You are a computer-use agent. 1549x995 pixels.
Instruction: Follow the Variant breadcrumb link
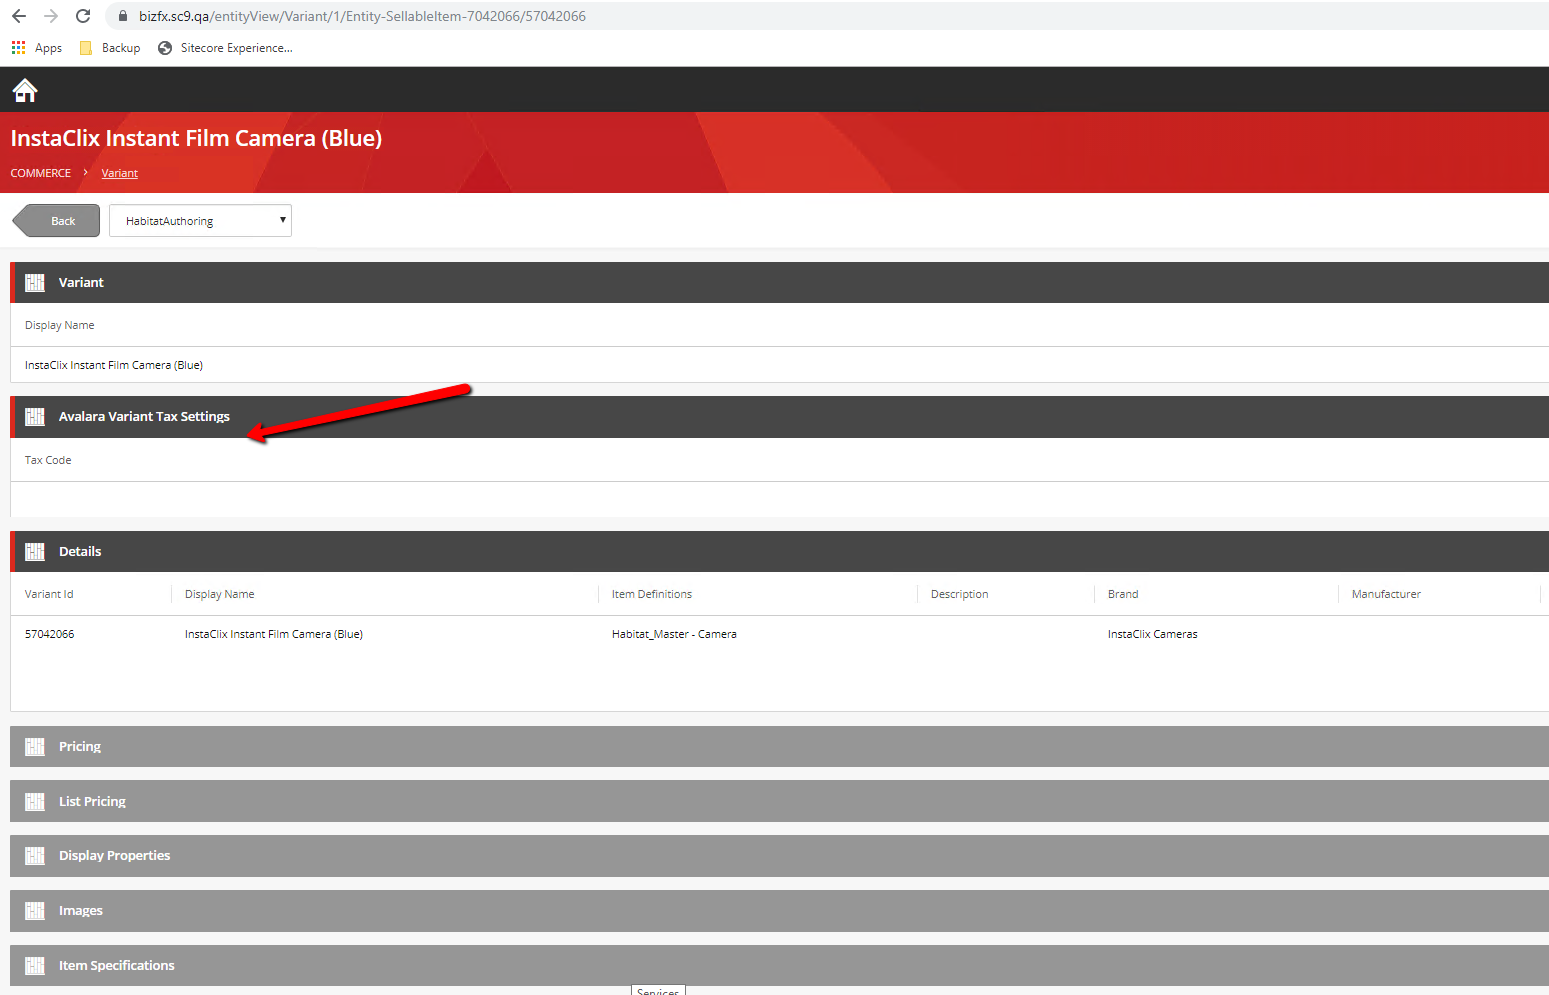[119, 173]
